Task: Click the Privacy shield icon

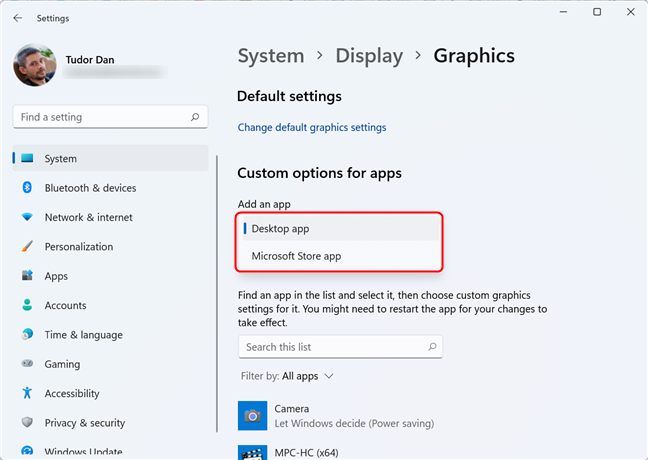Action: coord(27,422)
